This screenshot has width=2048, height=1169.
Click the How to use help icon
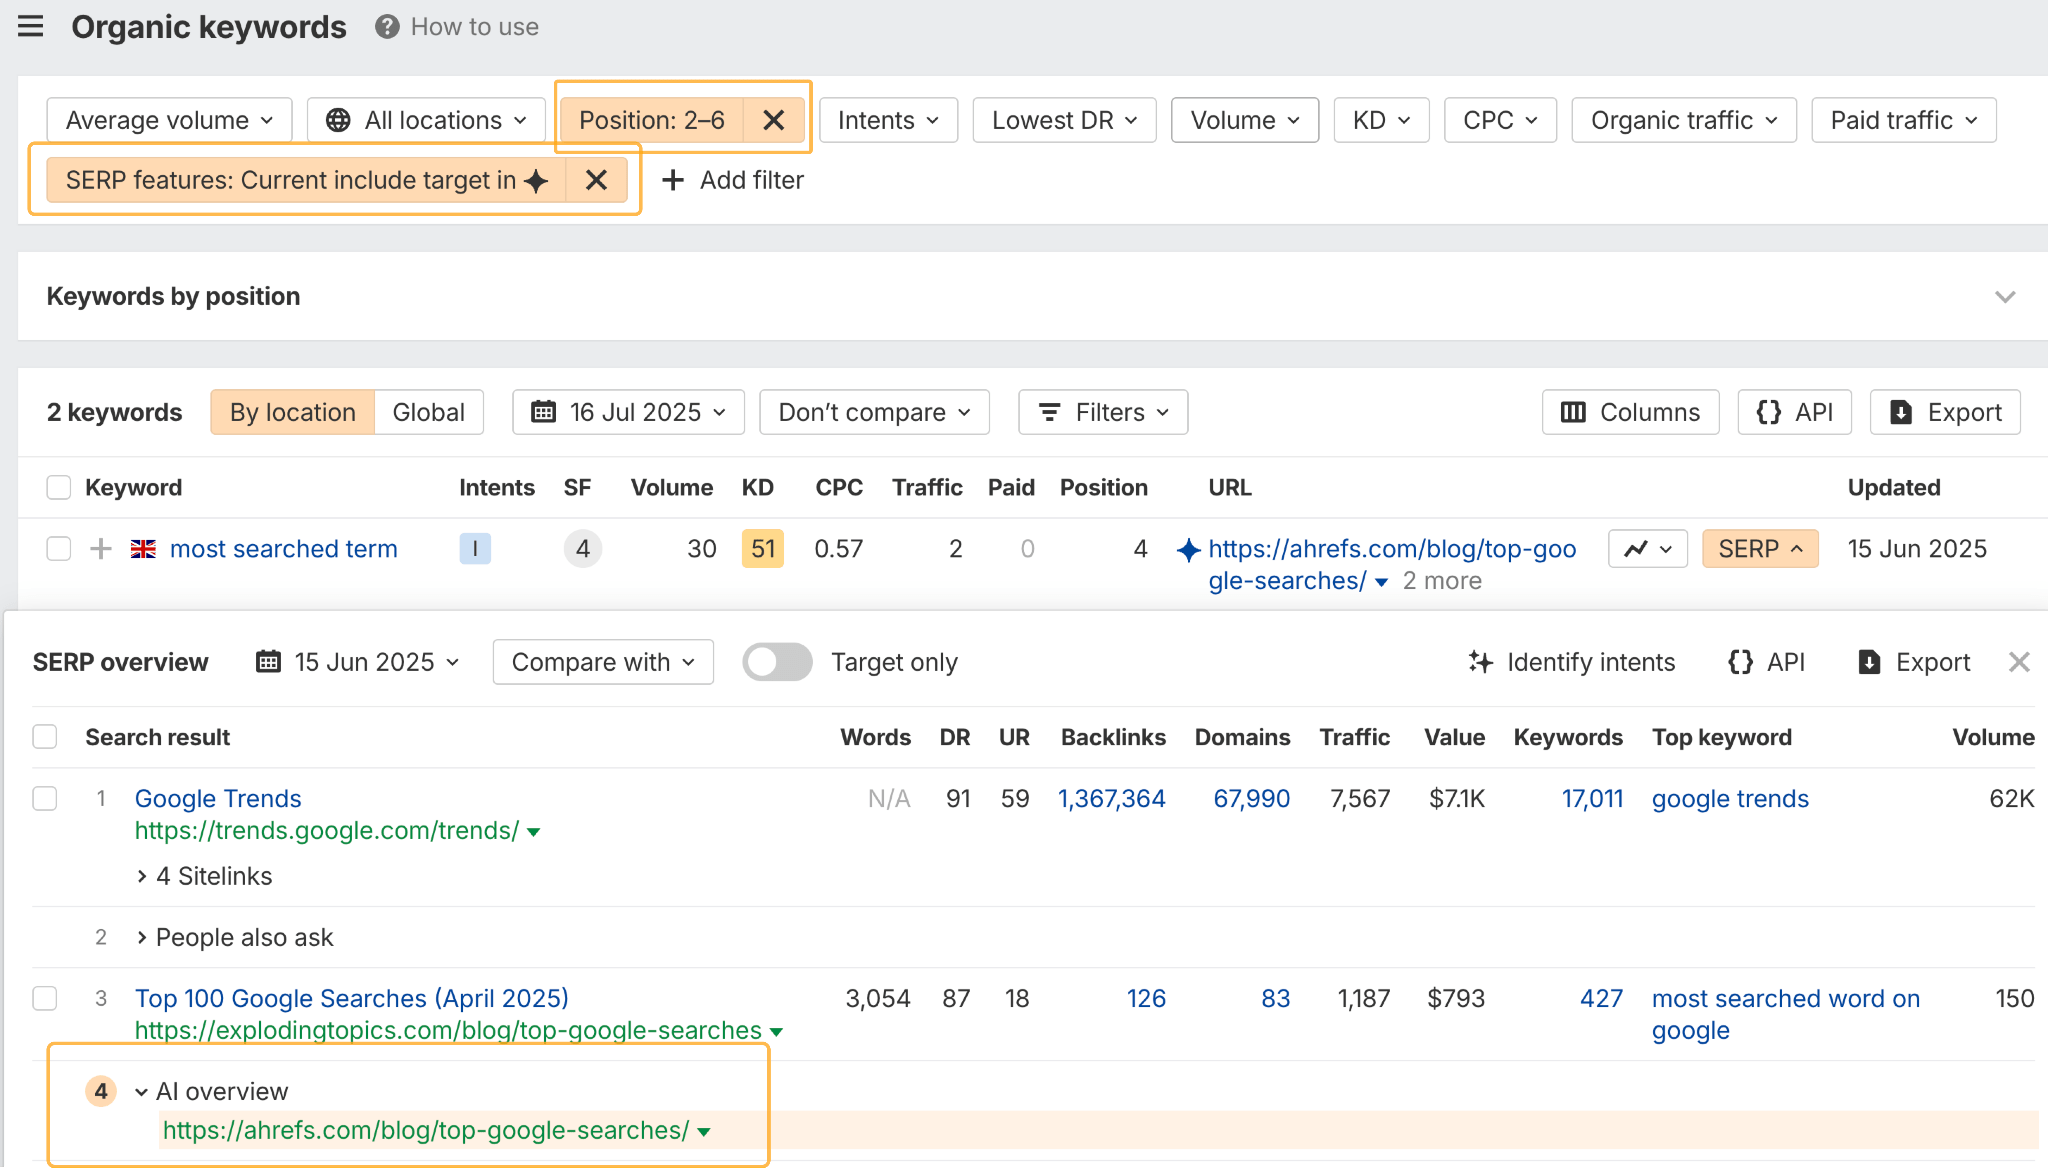click(x=387, y=27)
